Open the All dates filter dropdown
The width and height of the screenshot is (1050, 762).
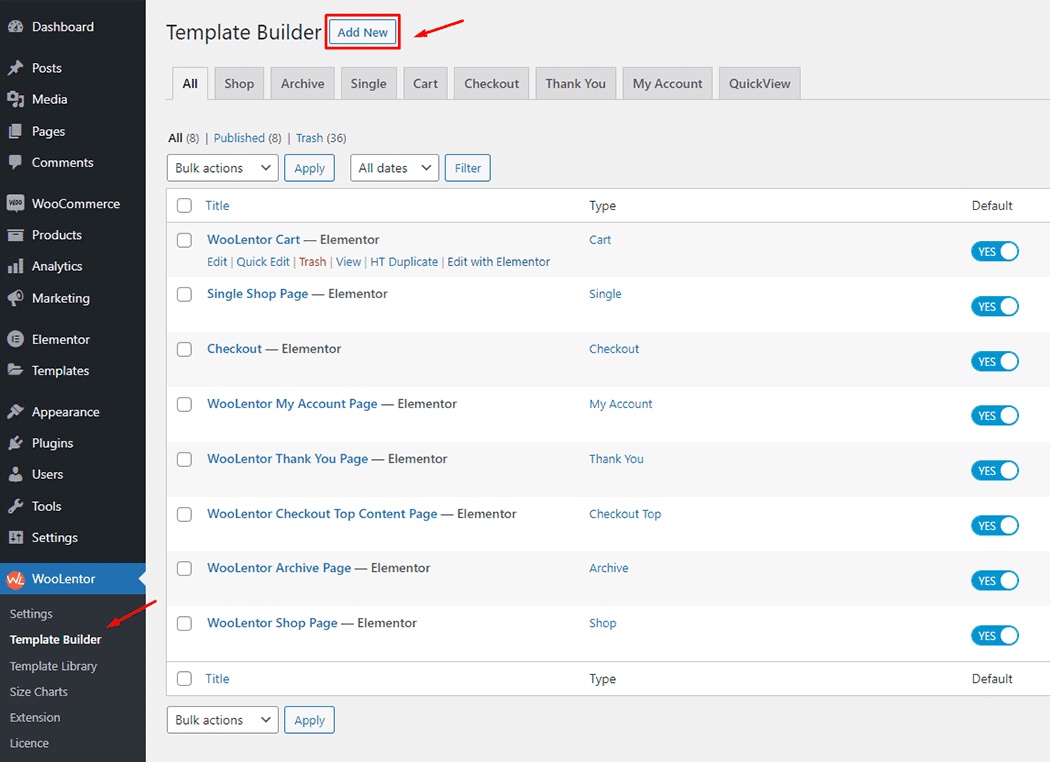[x=394, y=168]
